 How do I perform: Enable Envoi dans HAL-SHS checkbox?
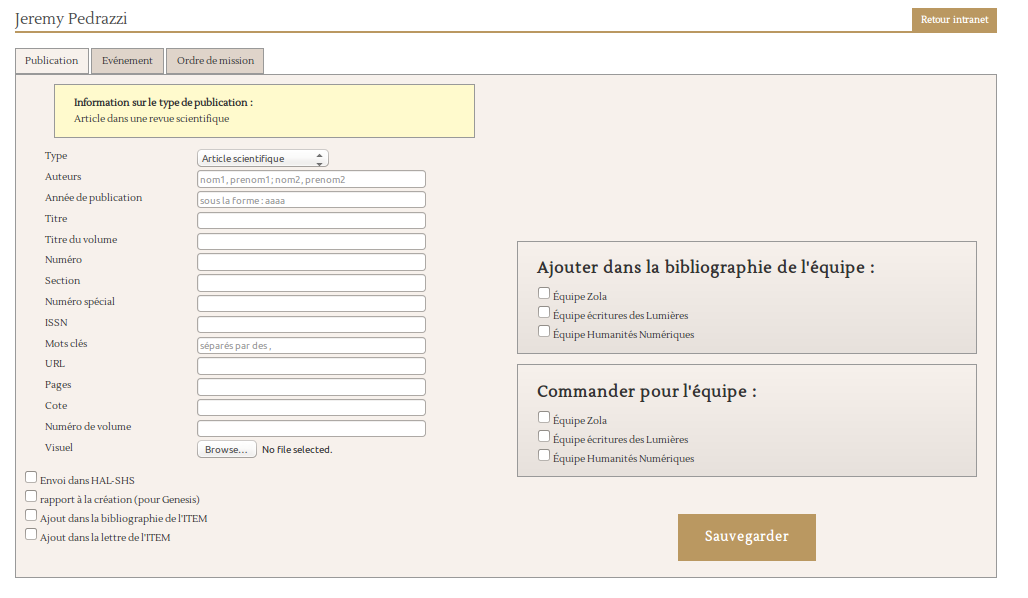pos(31,478)
